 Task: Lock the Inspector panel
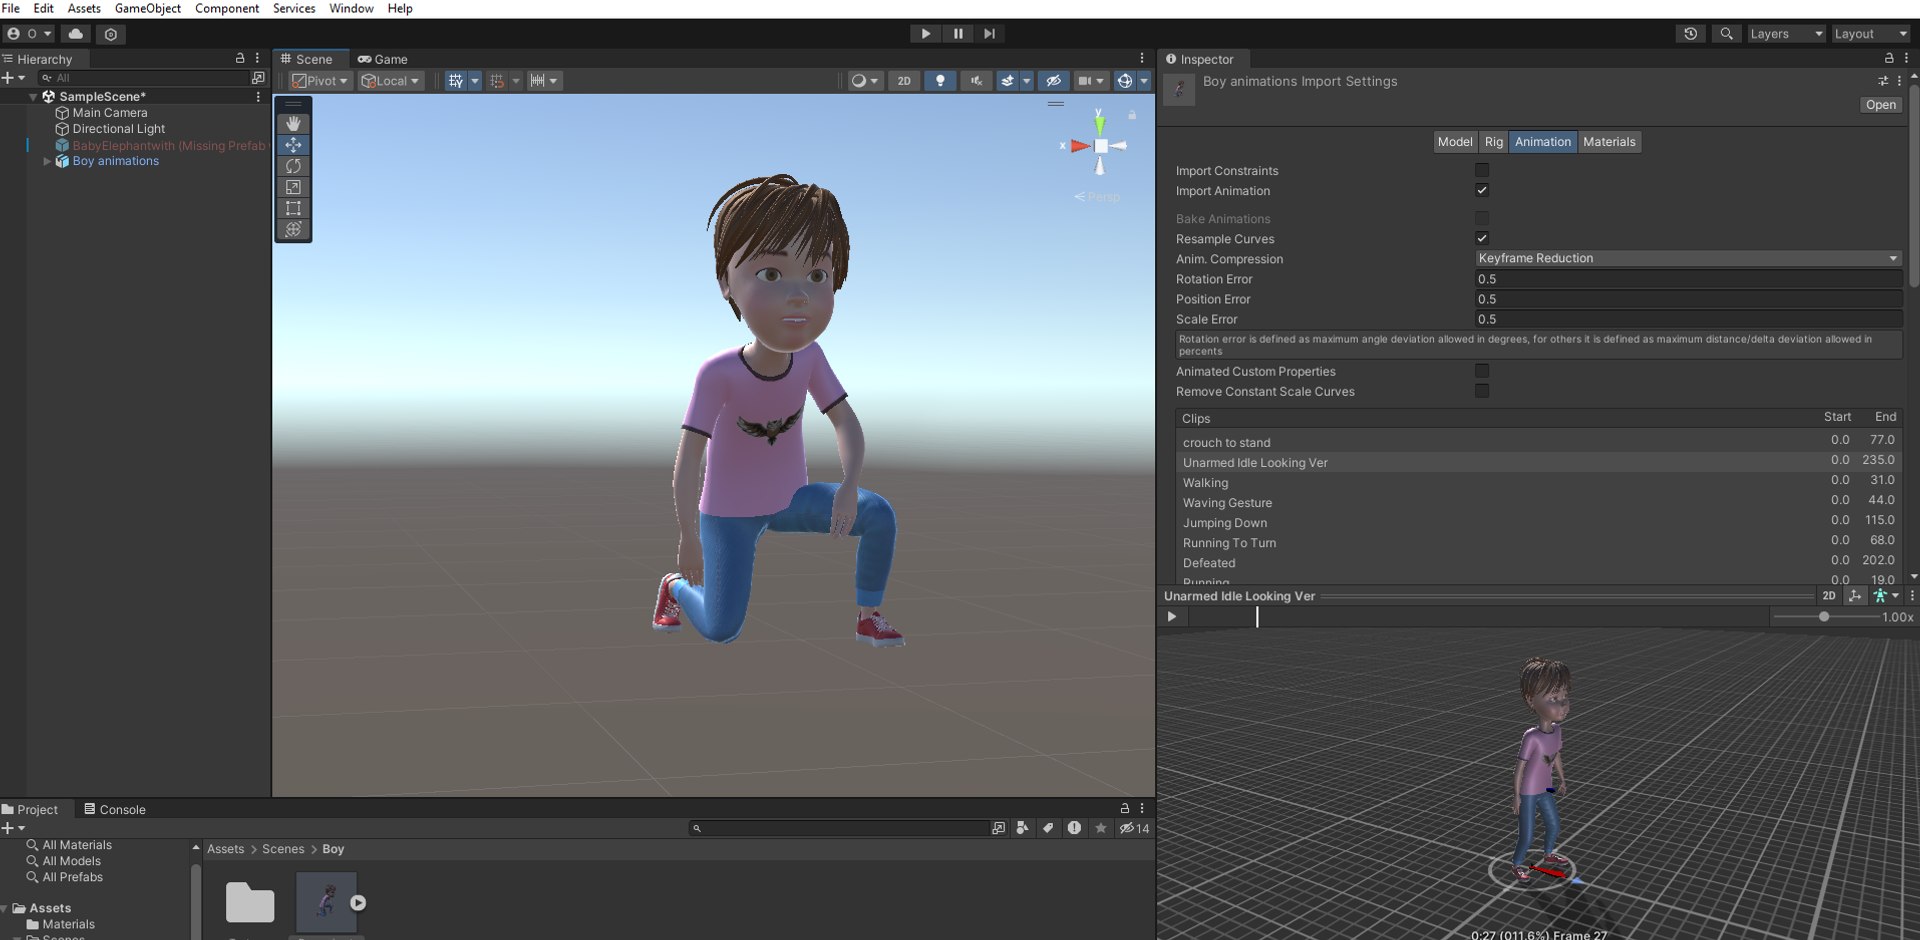coord(1888,58)
